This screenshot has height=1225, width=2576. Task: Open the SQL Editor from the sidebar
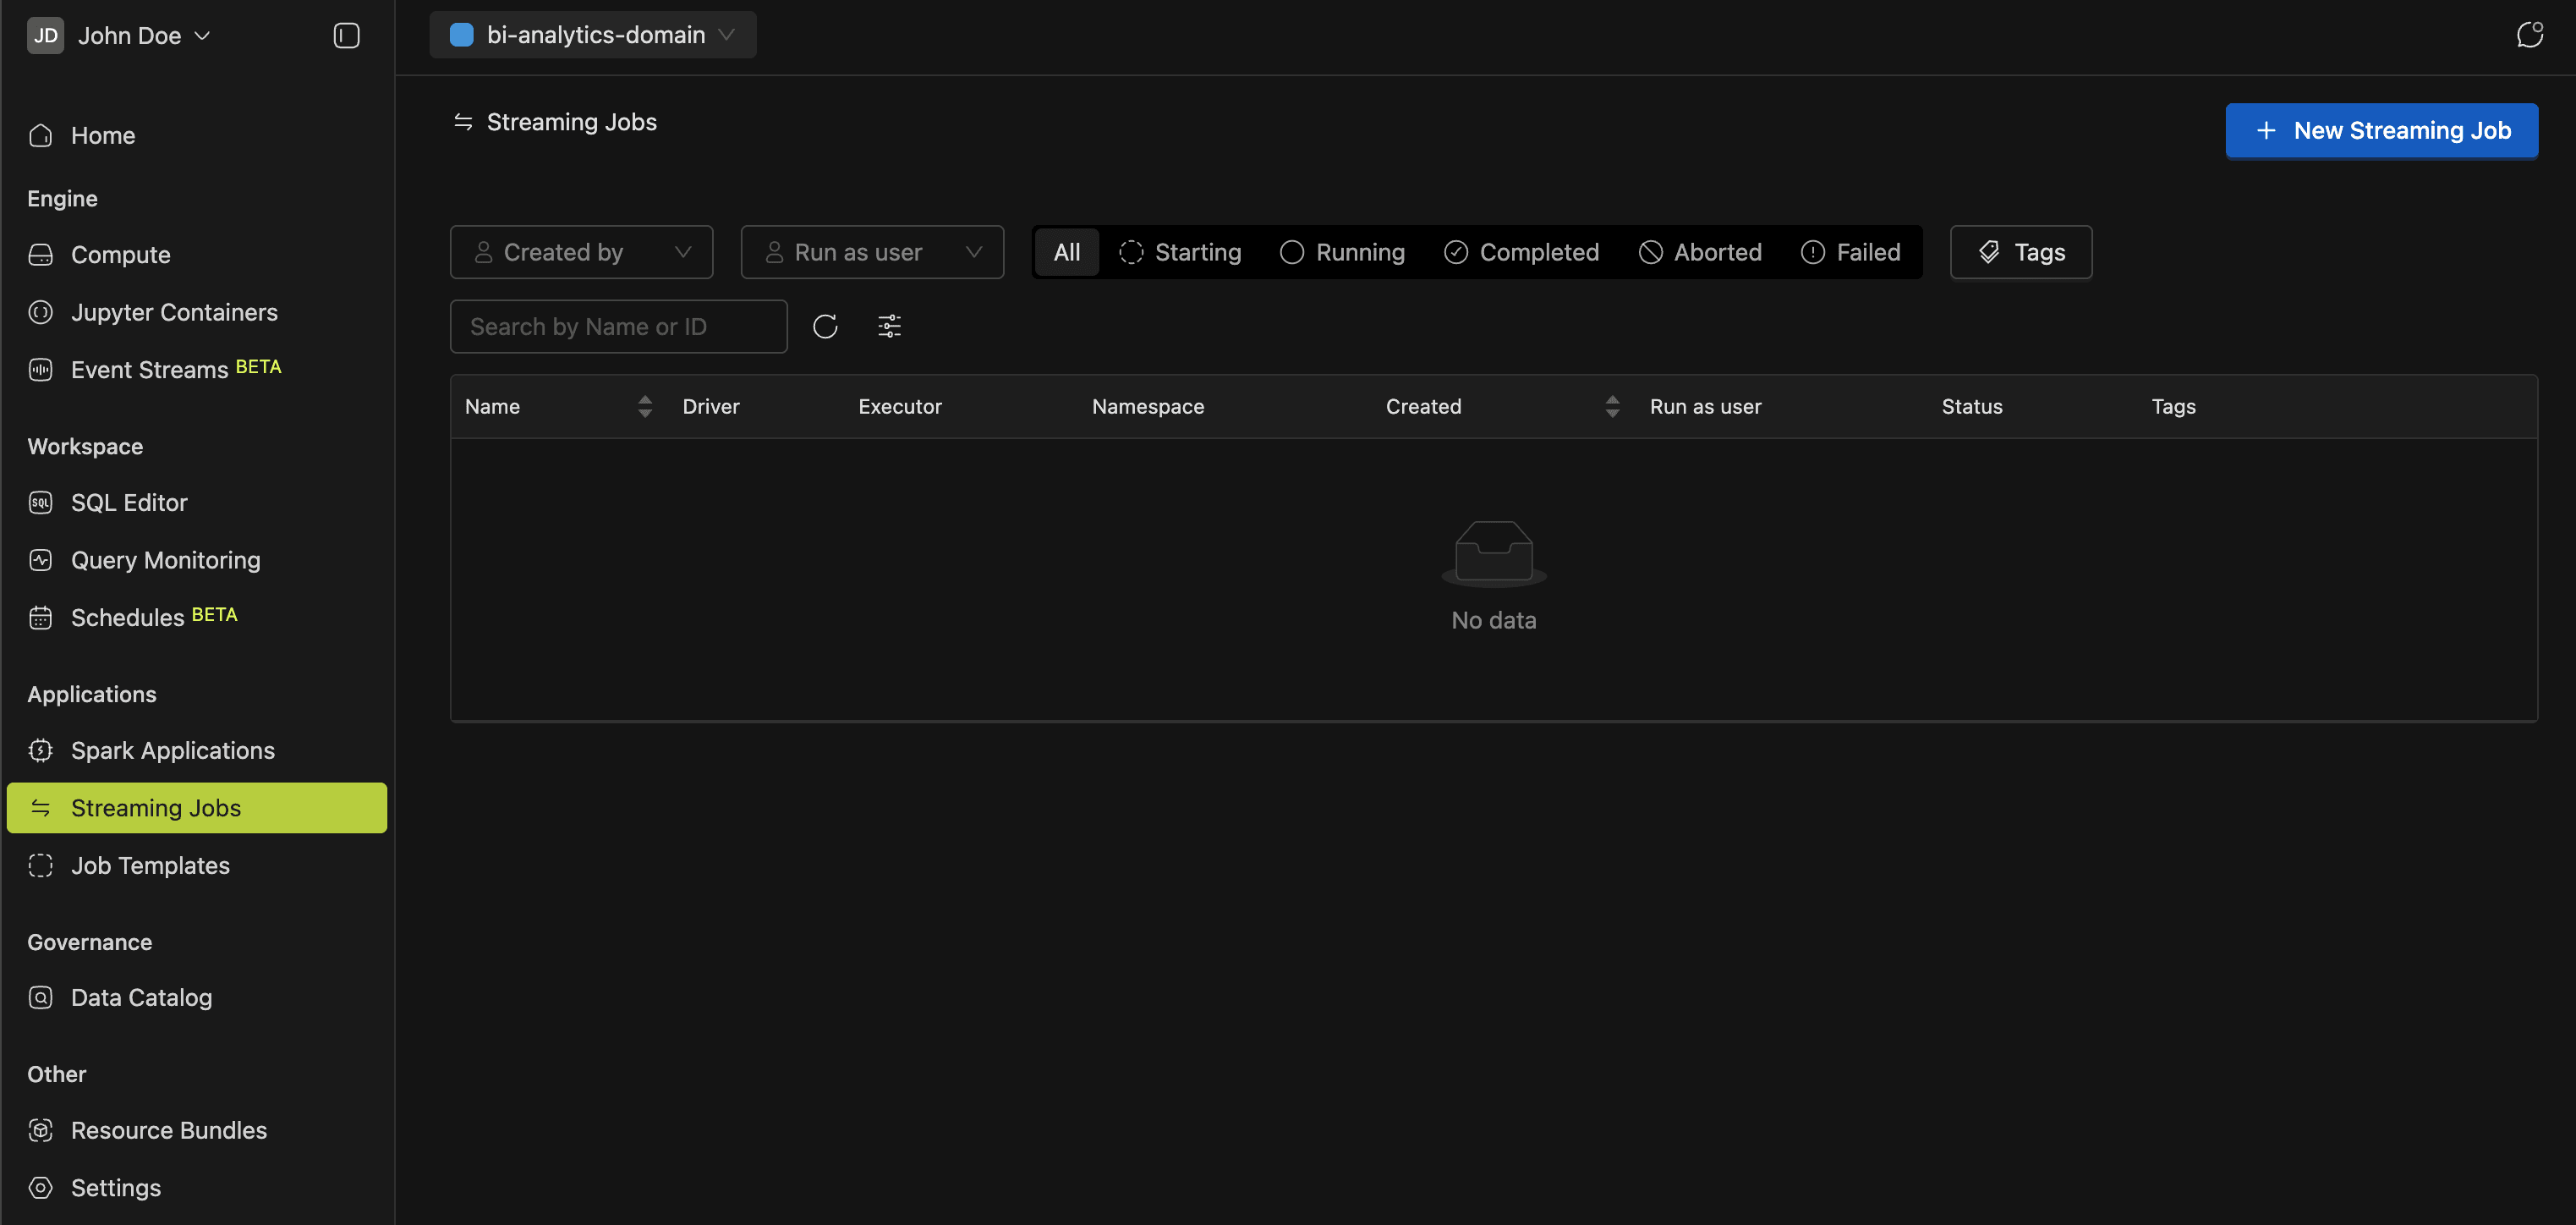click(129, 502)
